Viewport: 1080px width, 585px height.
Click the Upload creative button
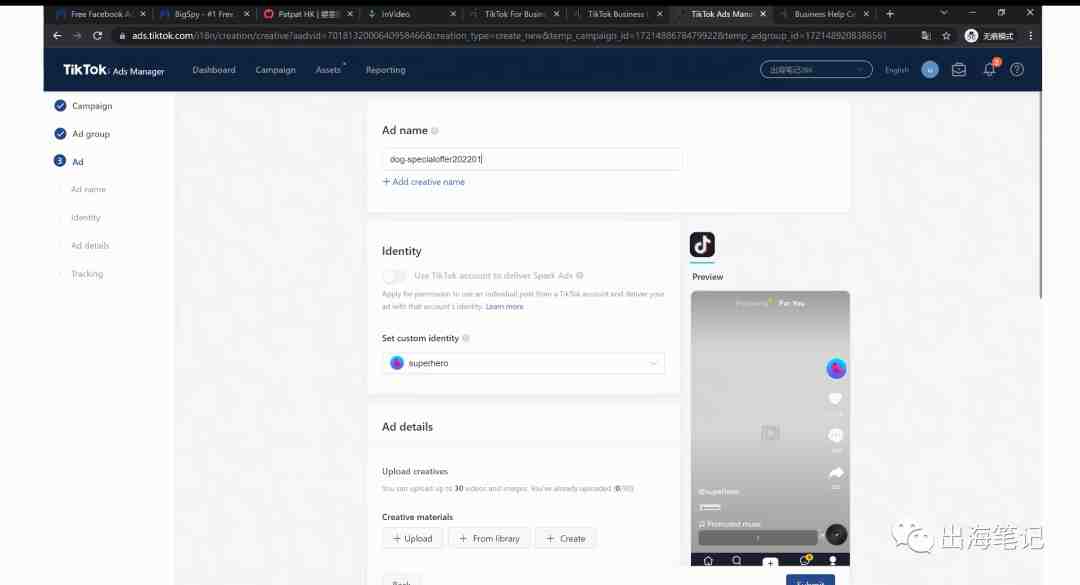(x=413, y=538)
